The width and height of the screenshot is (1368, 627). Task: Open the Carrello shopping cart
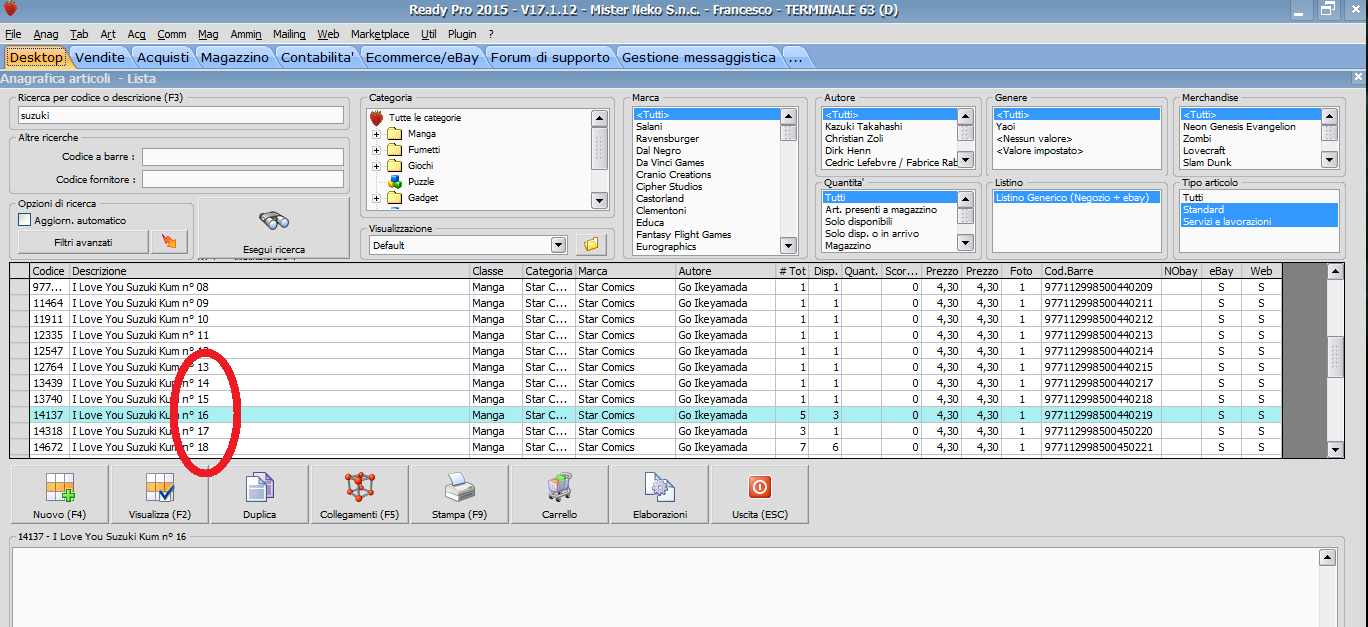560,494
